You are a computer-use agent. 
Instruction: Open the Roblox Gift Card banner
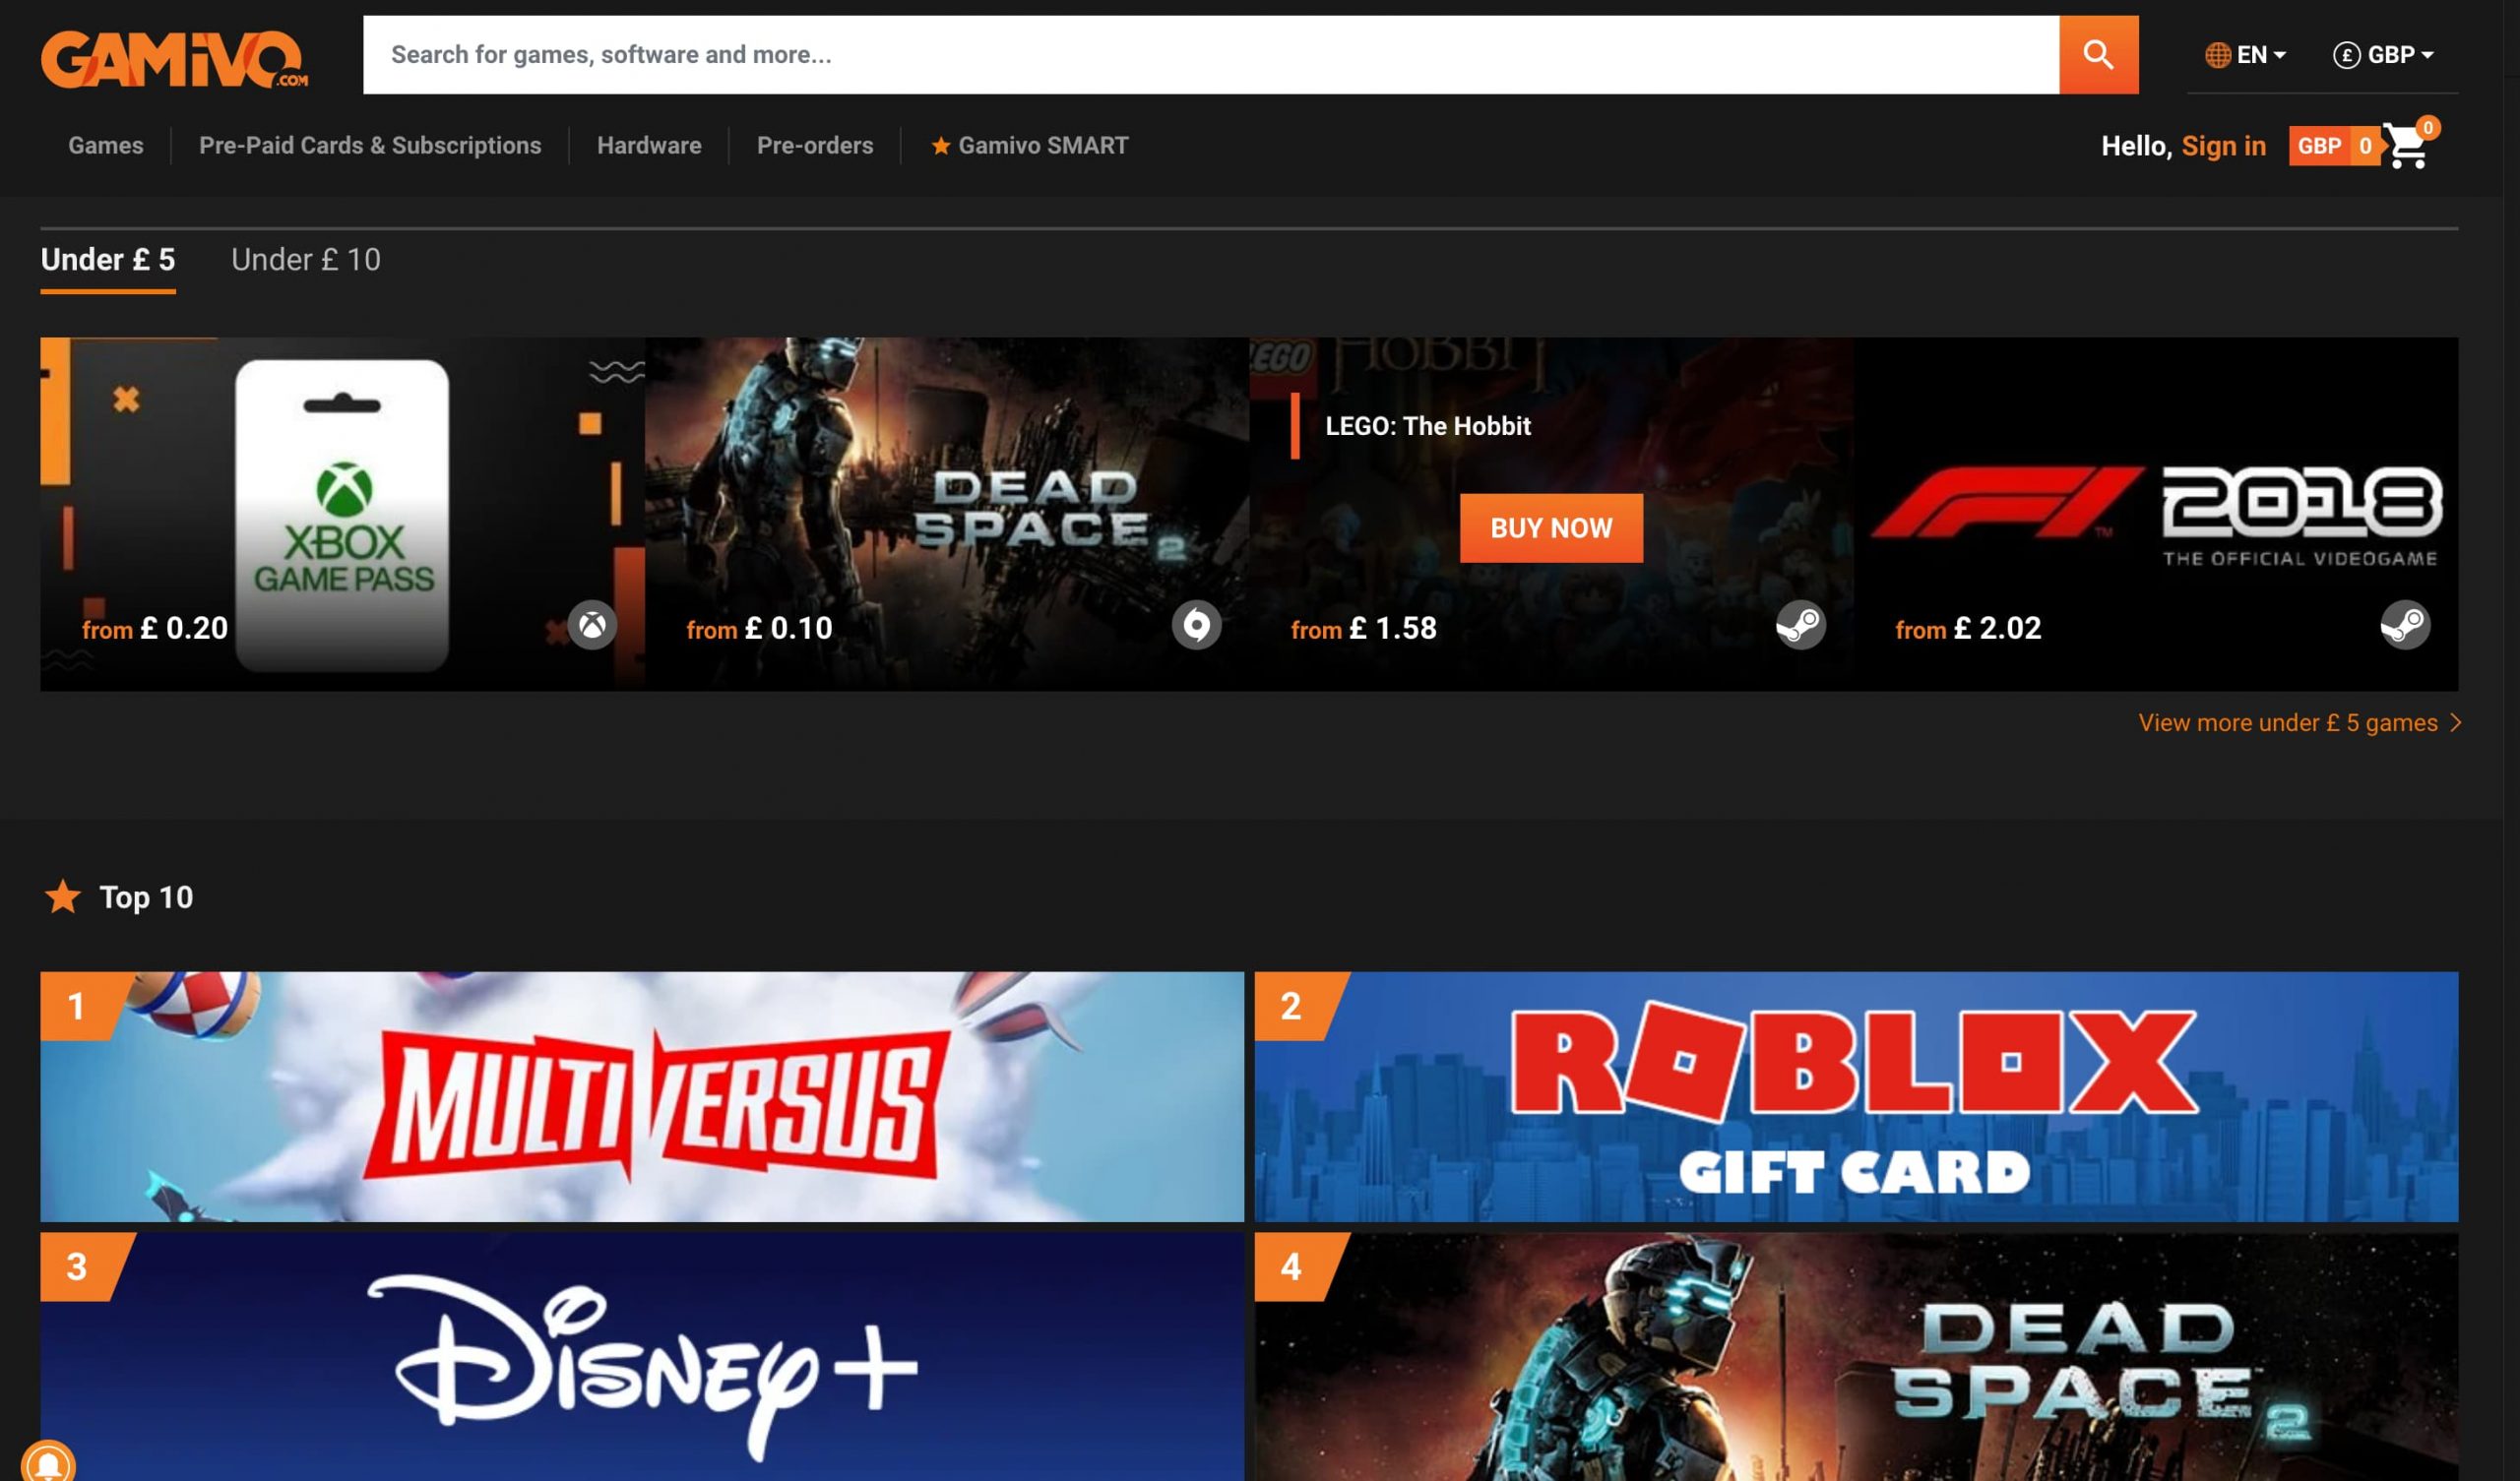pyautogui.click(x=1856, y=1097)
